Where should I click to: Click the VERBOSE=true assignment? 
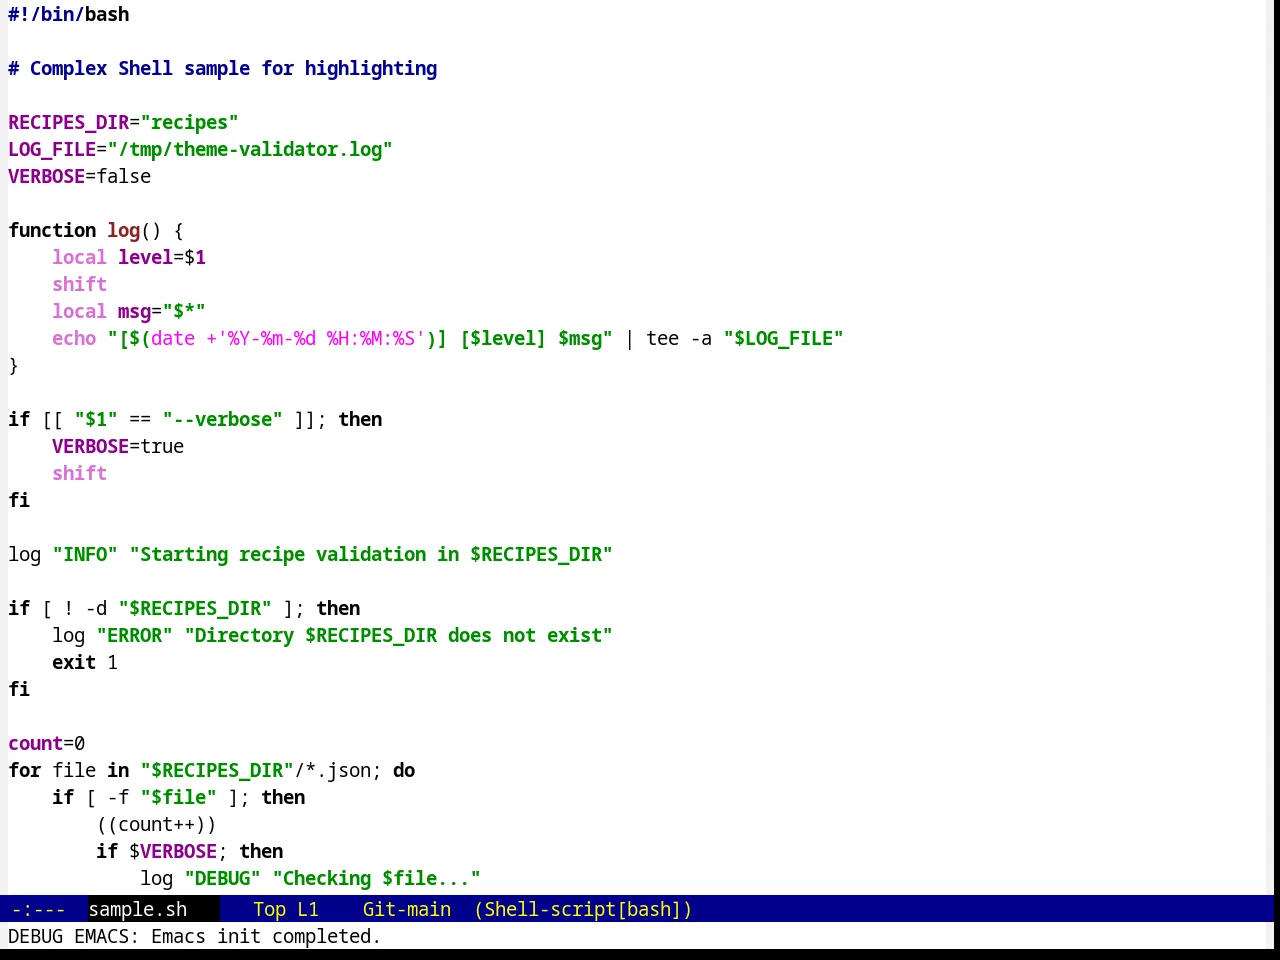pos(118,446)
